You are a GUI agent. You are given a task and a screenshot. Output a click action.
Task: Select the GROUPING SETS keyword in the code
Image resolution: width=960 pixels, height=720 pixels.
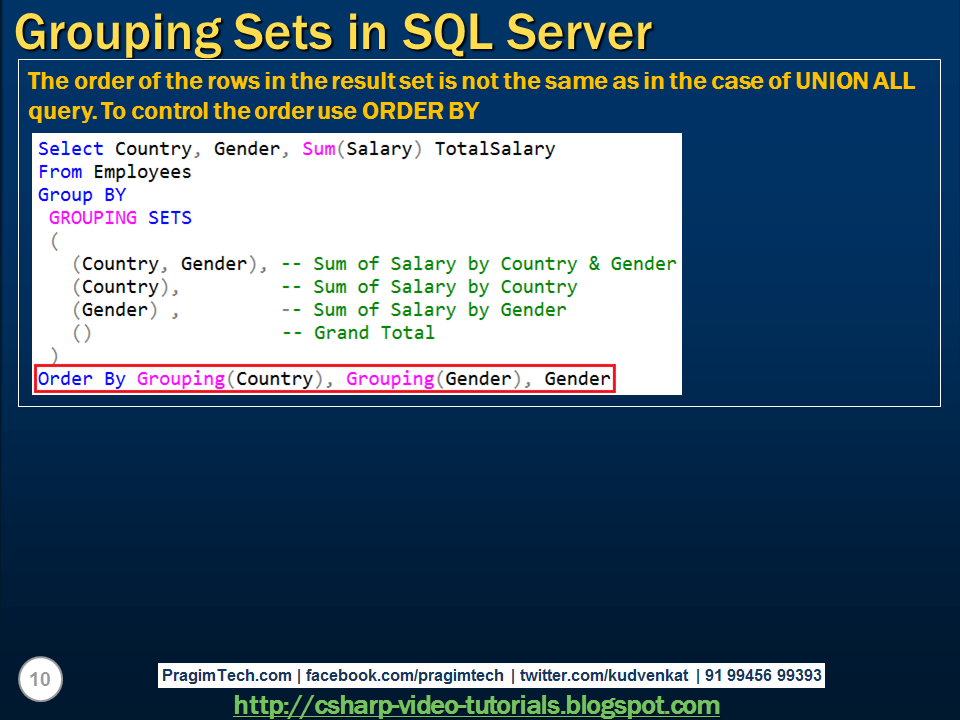[x=120, y=217]
